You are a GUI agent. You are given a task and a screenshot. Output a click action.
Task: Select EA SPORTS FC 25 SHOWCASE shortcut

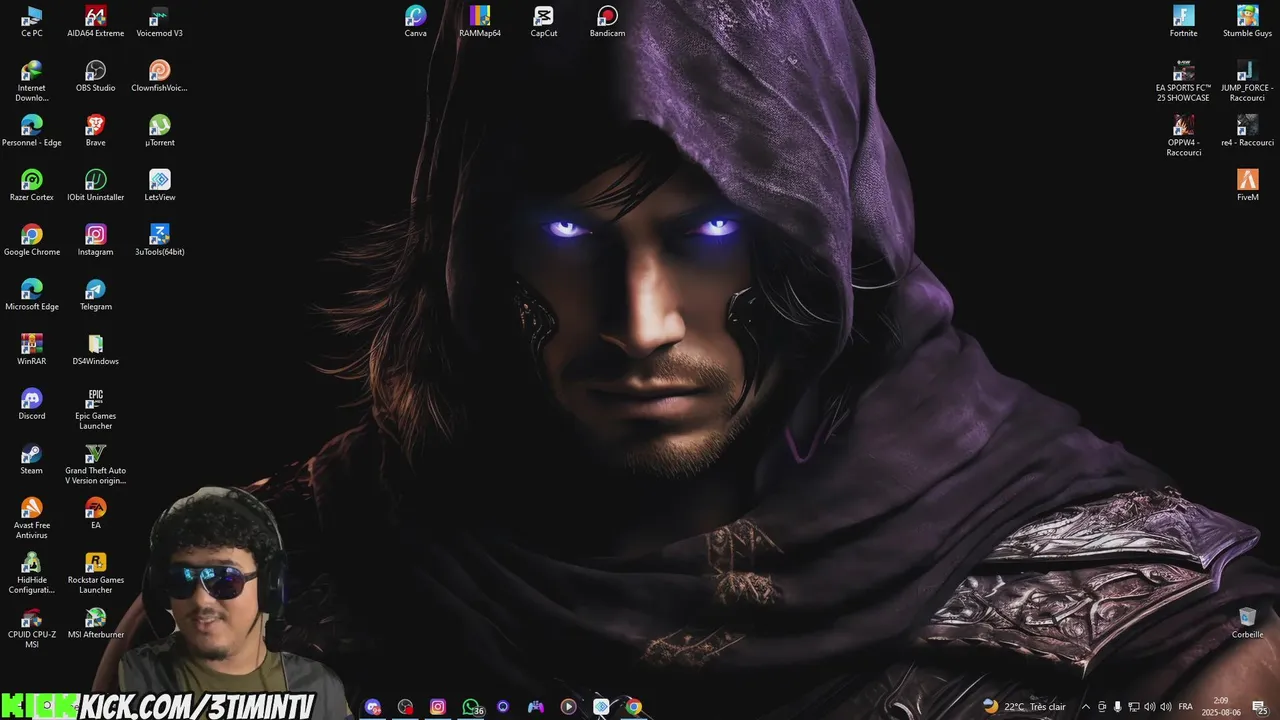pyautogui.click(x=1184, y=81)
